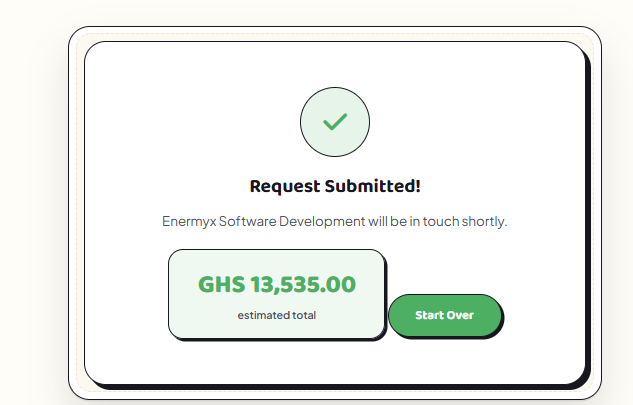Click the word Request in the heading
Viewport: 633px width, 405px height.
(x=285, y=187)
